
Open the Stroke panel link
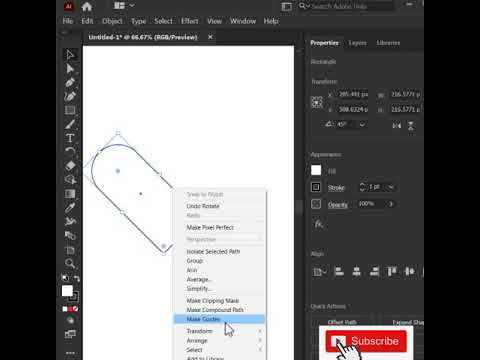(x=336, y=188)
